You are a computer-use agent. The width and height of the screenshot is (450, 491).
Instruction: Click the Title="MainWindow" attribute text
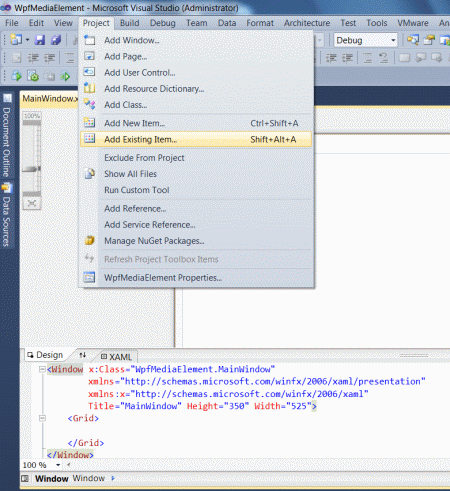[135, 406]
